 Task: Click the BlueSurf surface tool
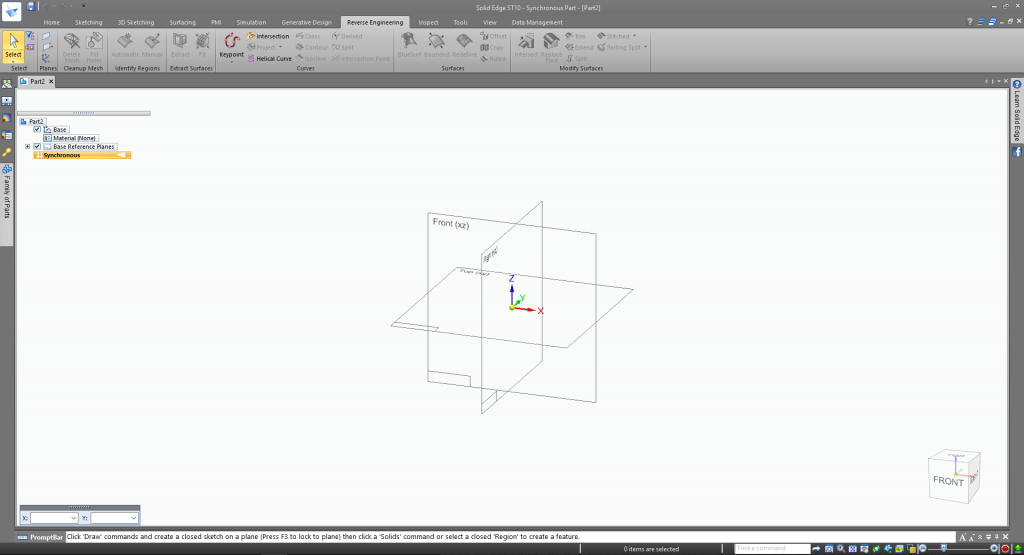click(409, 46)
